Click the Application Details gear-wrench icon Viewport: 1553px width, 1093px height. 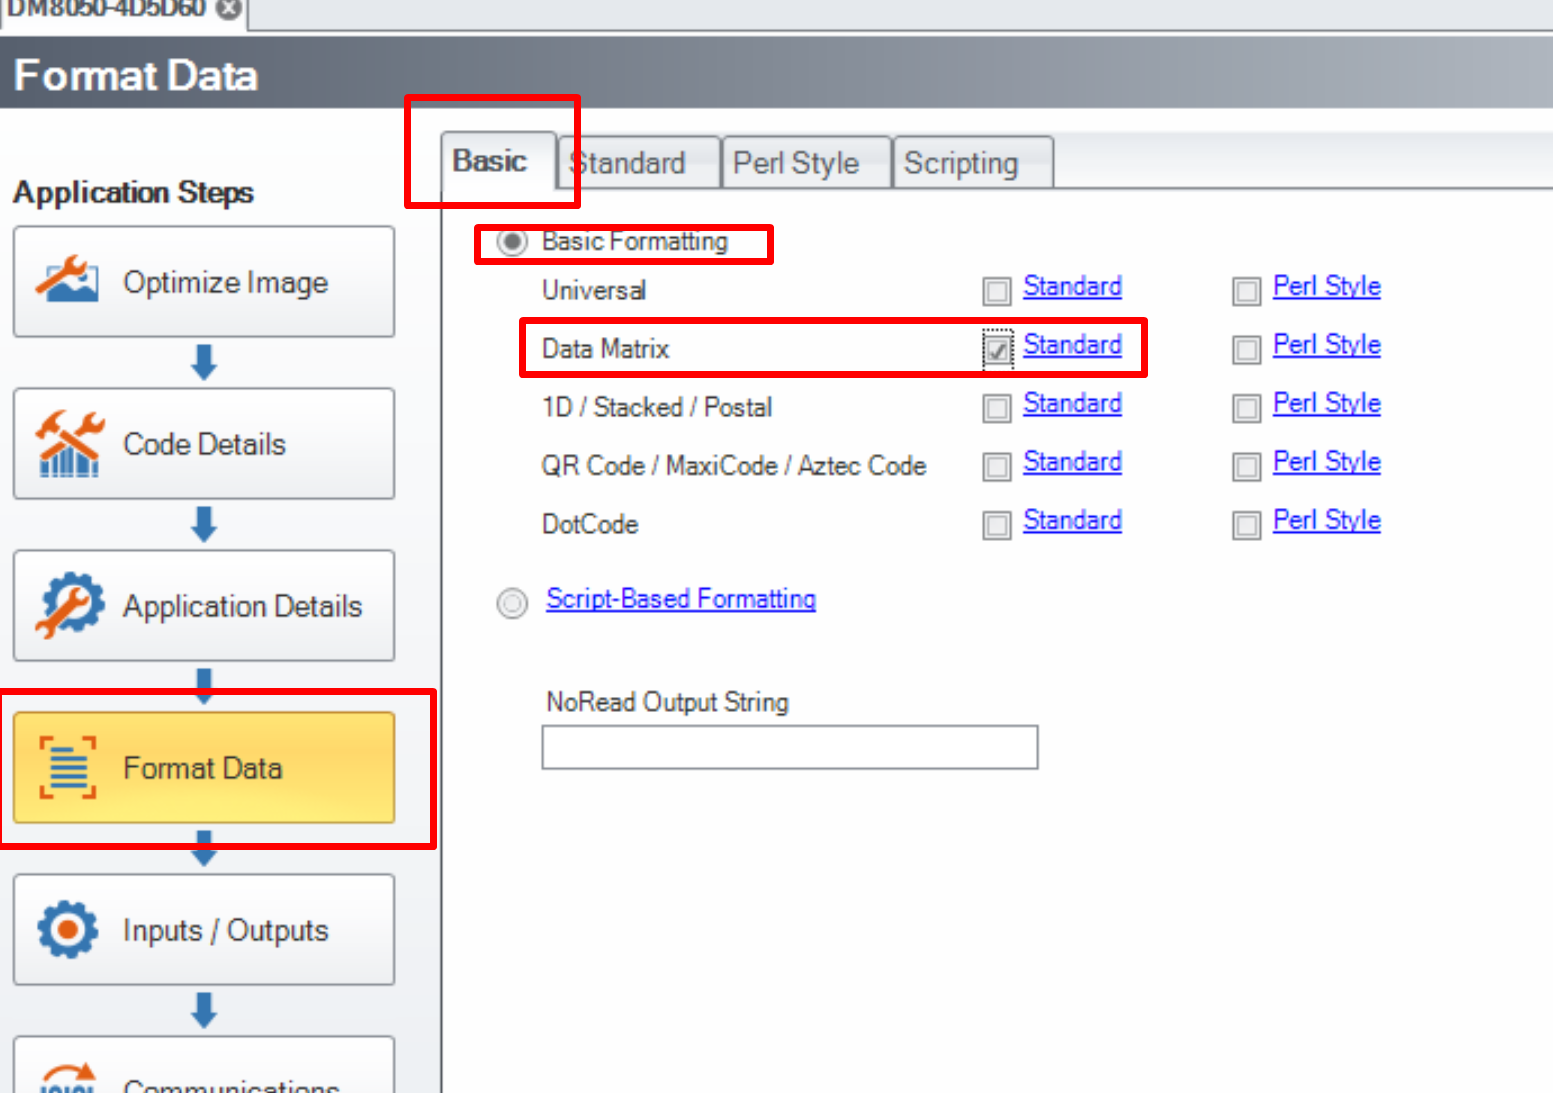[x=68, y=605]
